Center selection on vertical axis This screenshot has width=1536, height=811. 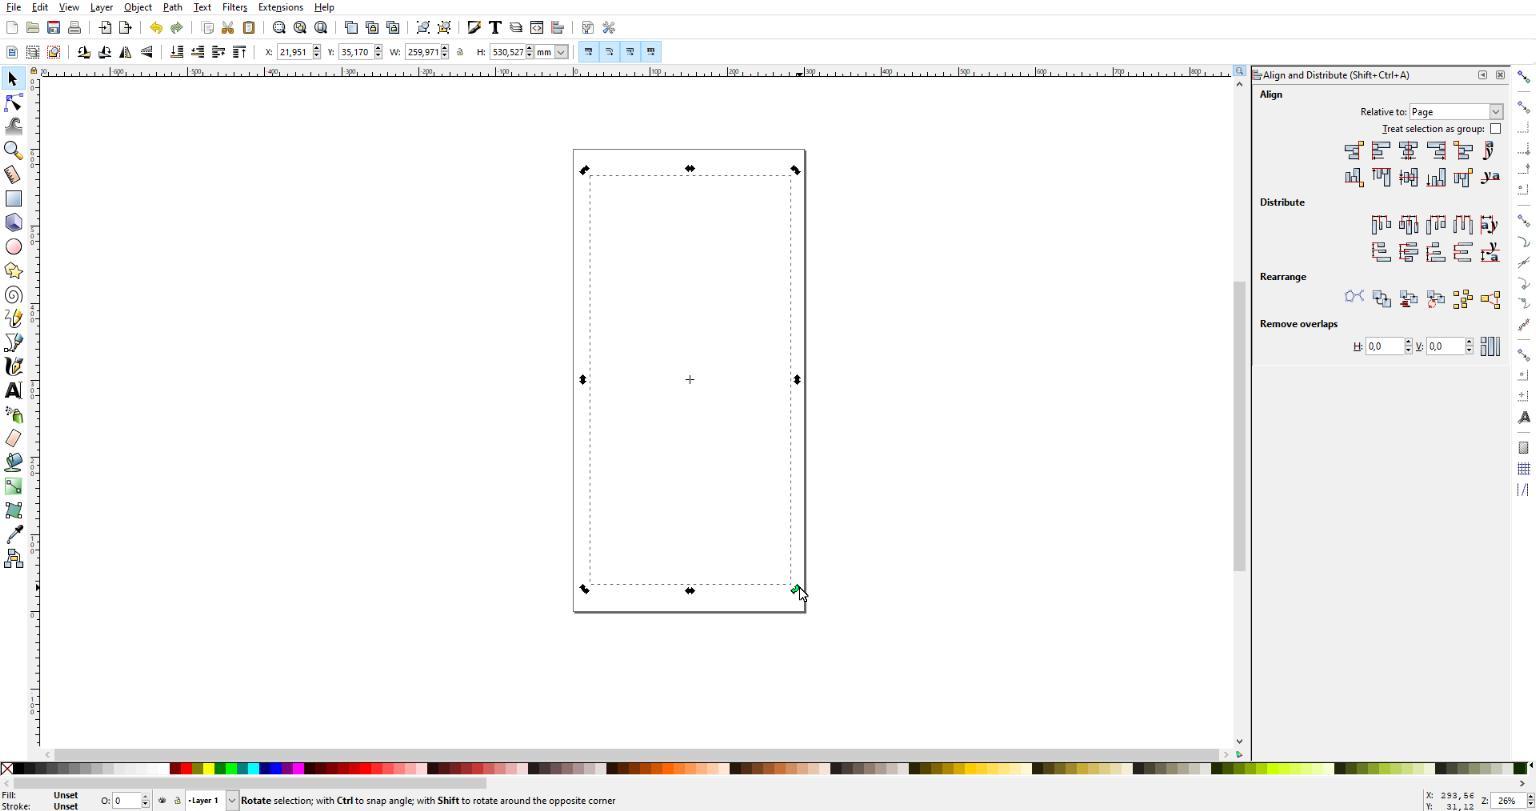[1408, 151]
